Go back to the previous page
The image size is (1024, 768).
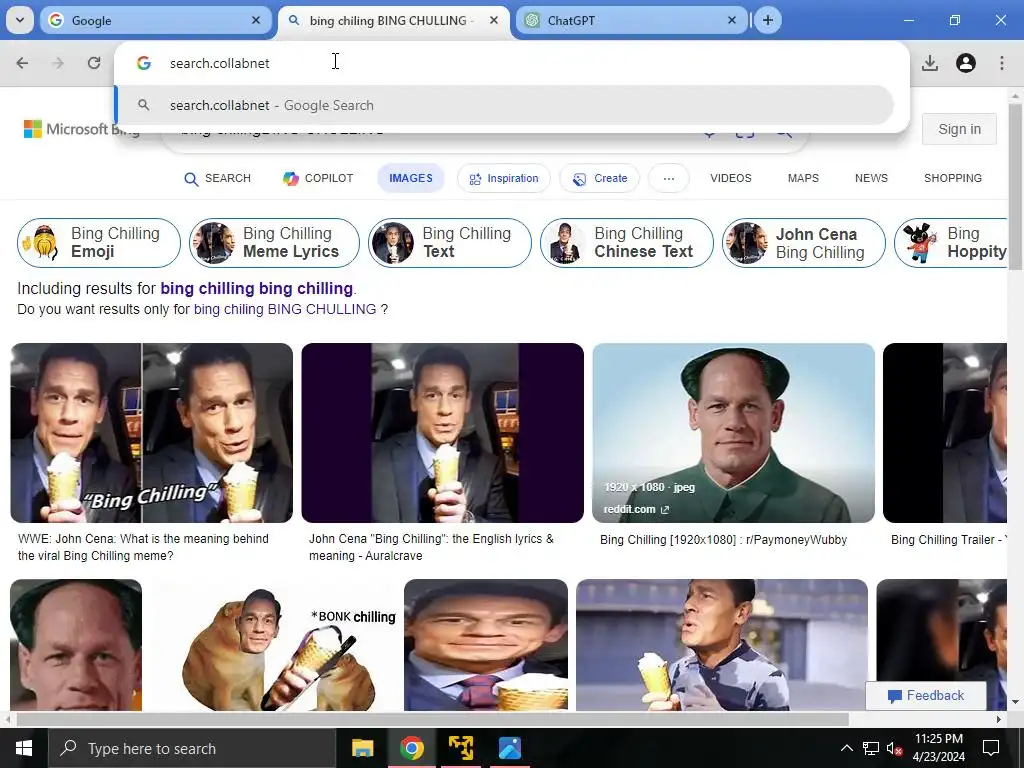pos(22,63)
